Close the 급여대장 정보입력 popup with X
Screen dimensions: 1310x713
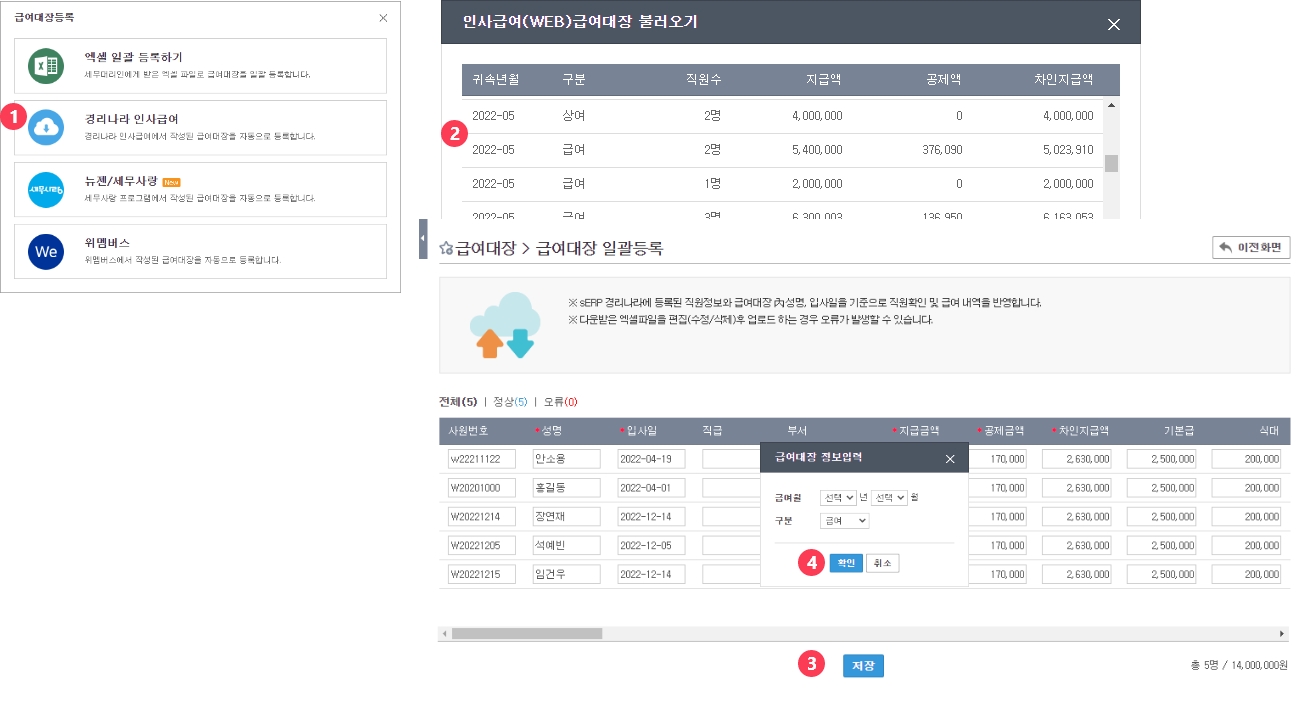(950, 459)
